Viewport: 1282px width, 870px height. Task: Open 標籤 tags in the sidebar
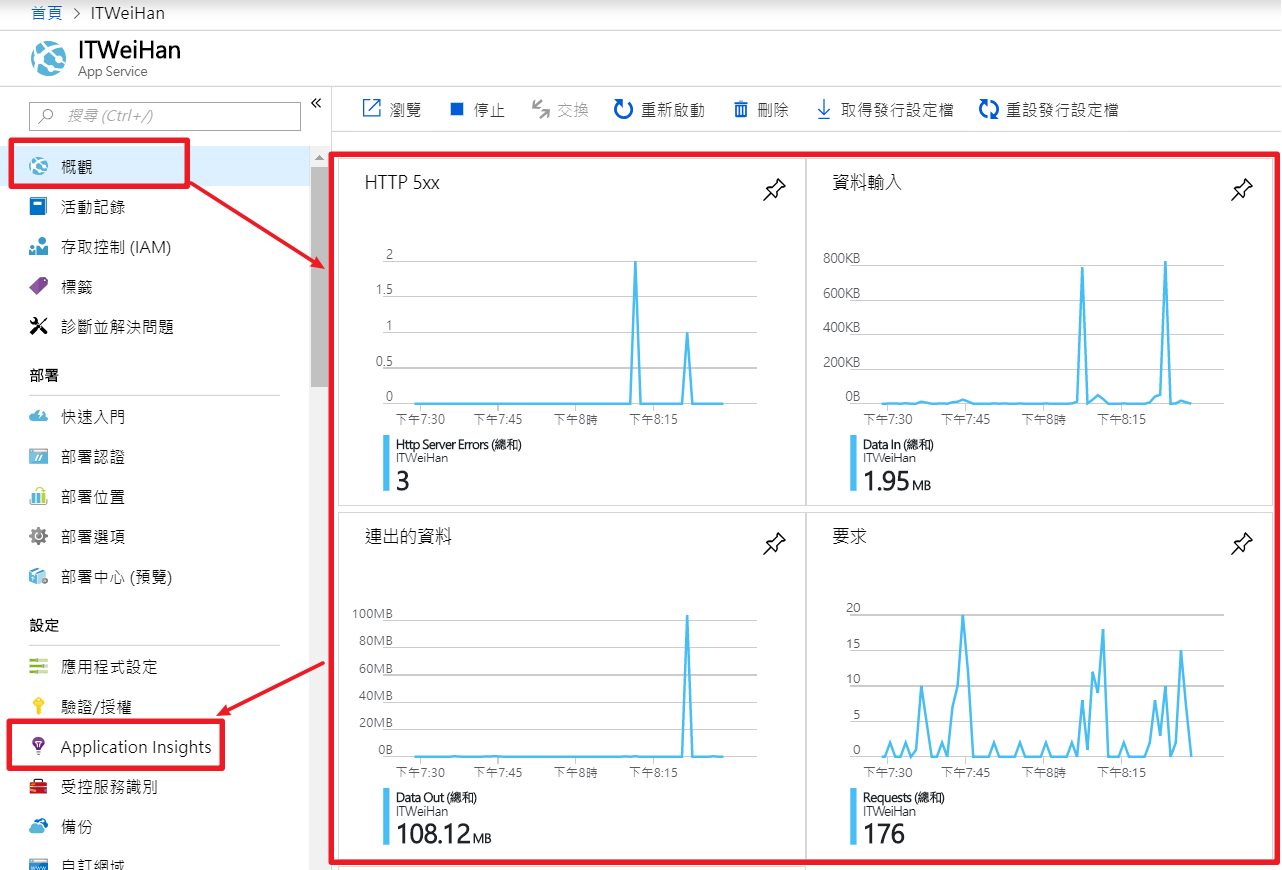(155, 287)
